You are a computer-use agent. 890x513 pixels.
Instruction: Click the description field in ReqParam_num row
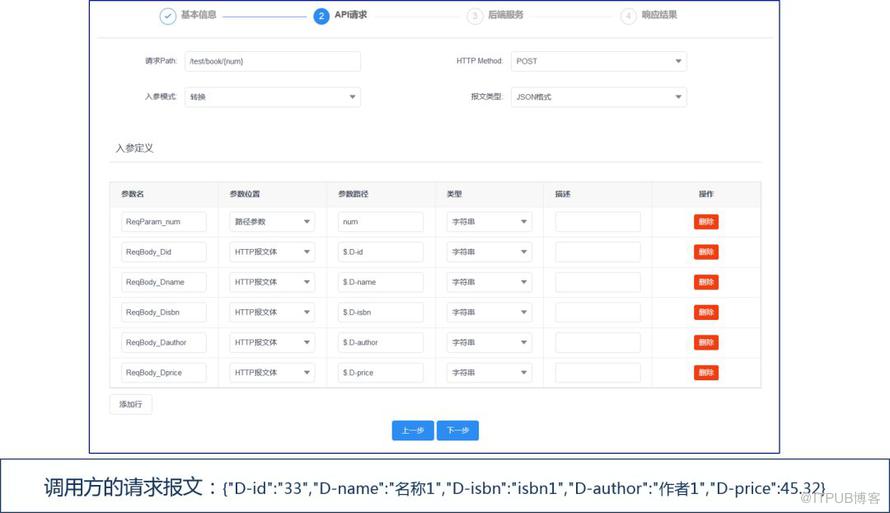[x=598, y=222]
